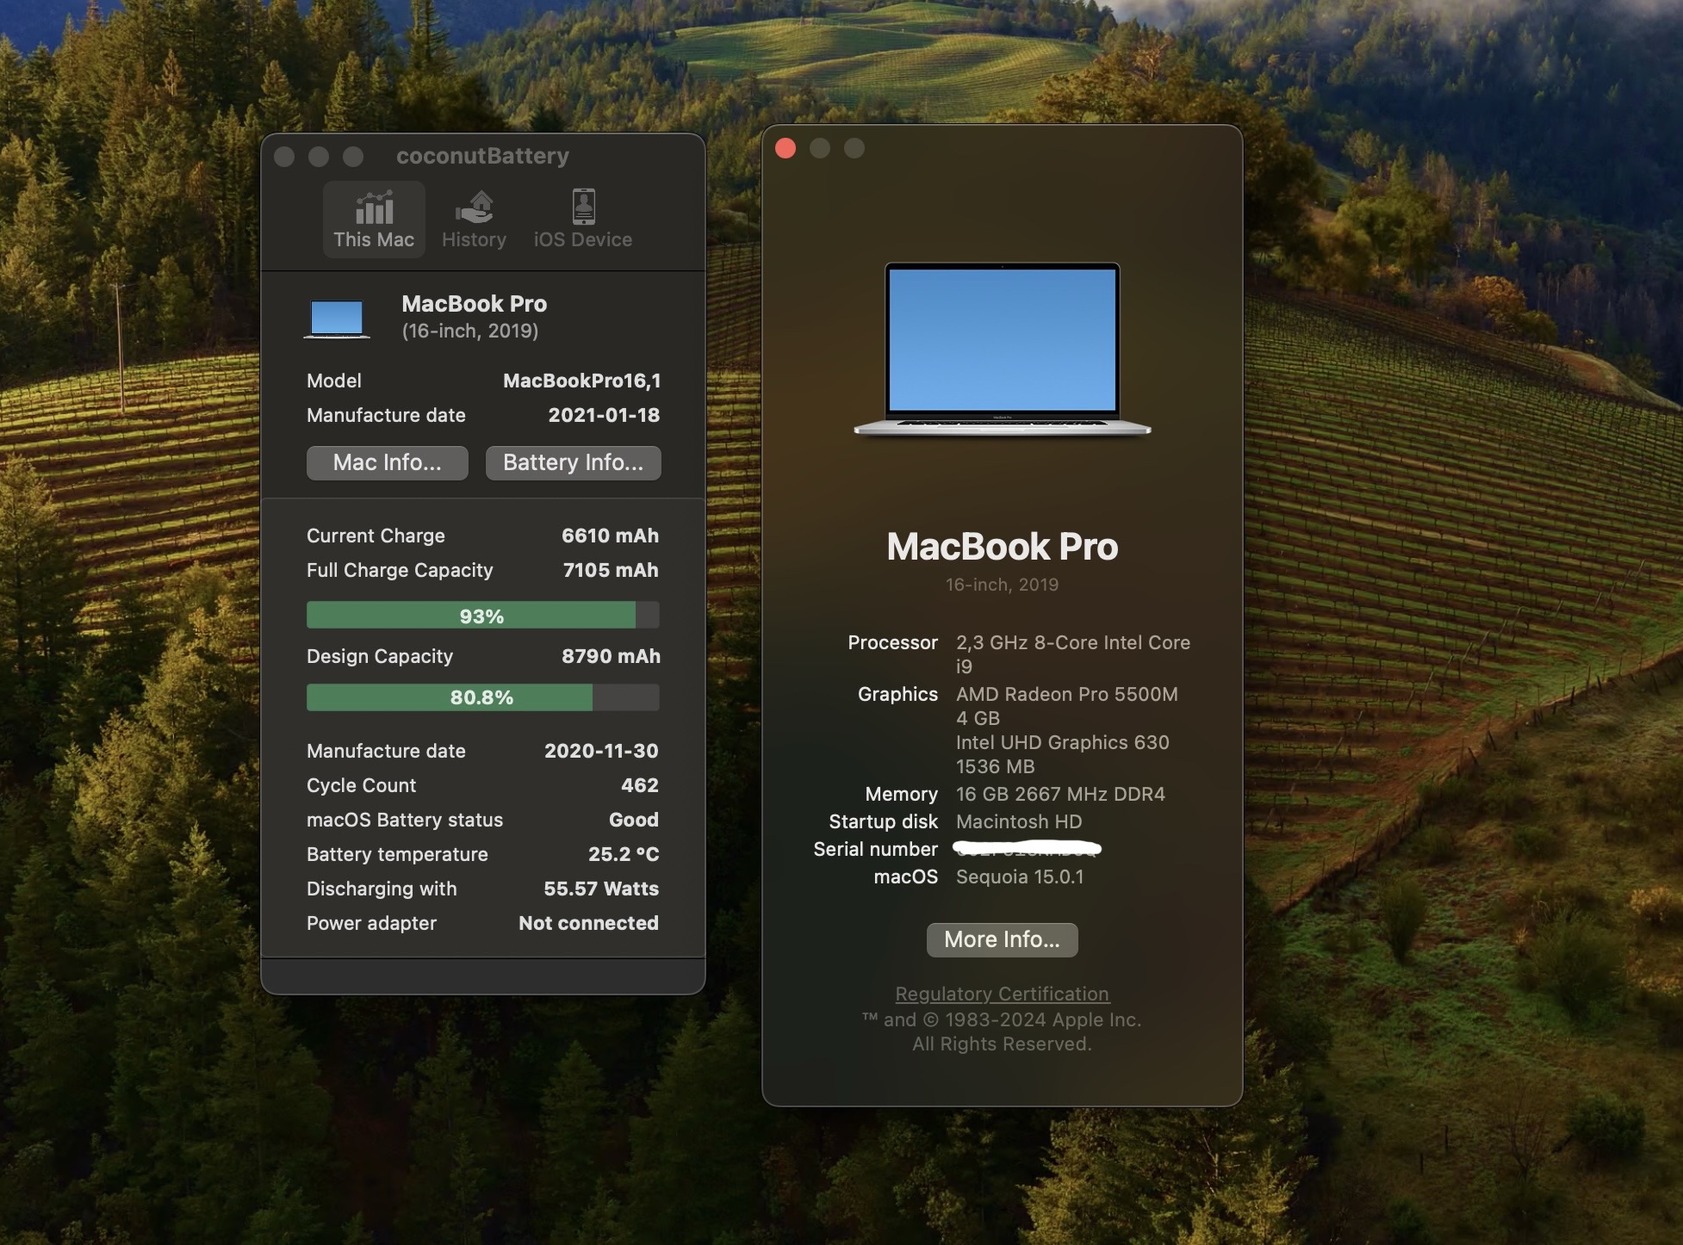Click the Not connected power adapter value
This screenshot has width=1683, height=1245.
(x=588, y=923)
